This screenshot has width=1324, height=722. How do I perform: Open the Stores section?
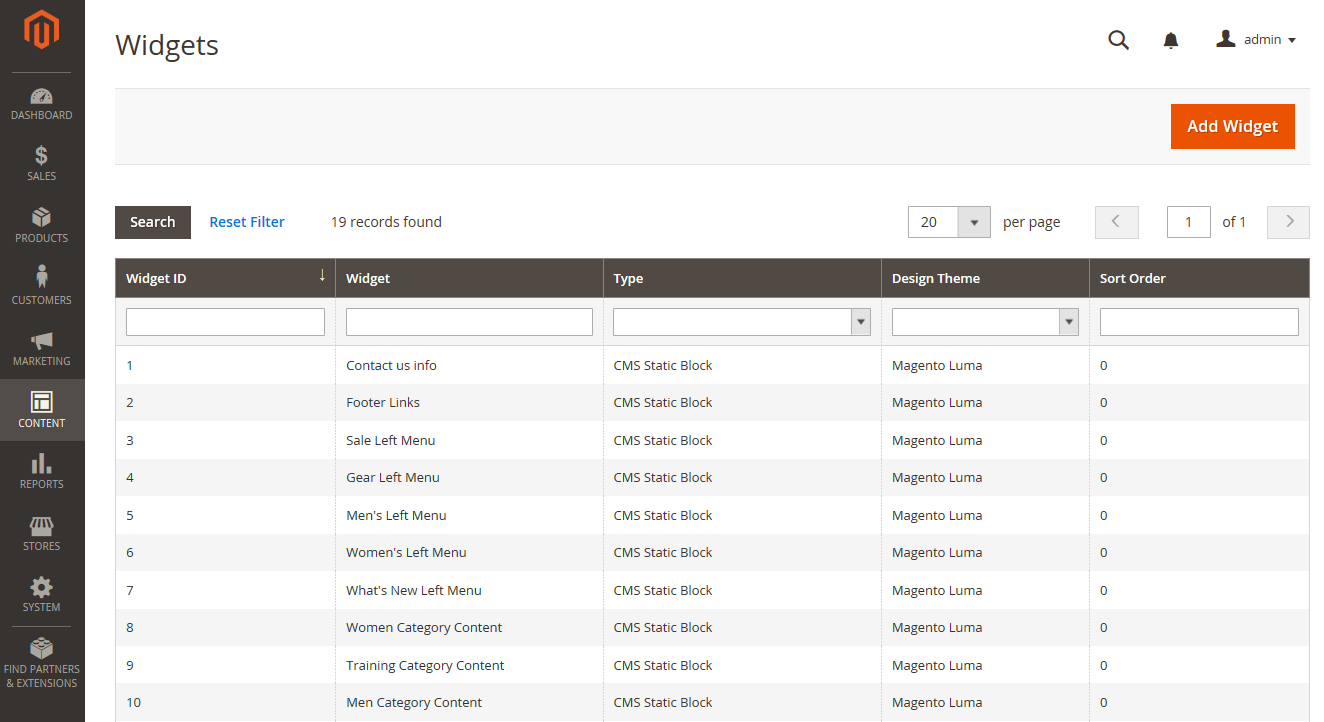(x=41, y=532)
